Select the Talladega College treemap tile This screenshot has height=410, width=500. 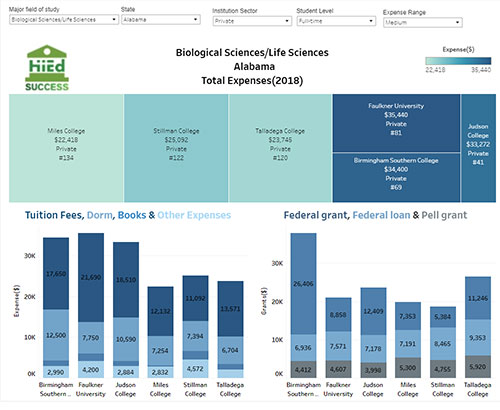click(280, 148)
